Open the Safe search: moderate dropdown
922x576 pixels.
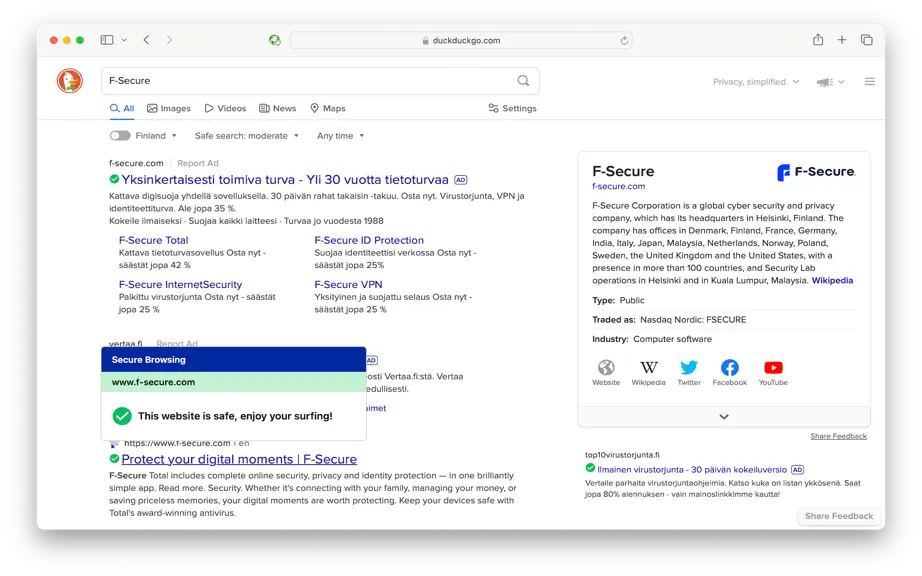click(x=247, y=136)
